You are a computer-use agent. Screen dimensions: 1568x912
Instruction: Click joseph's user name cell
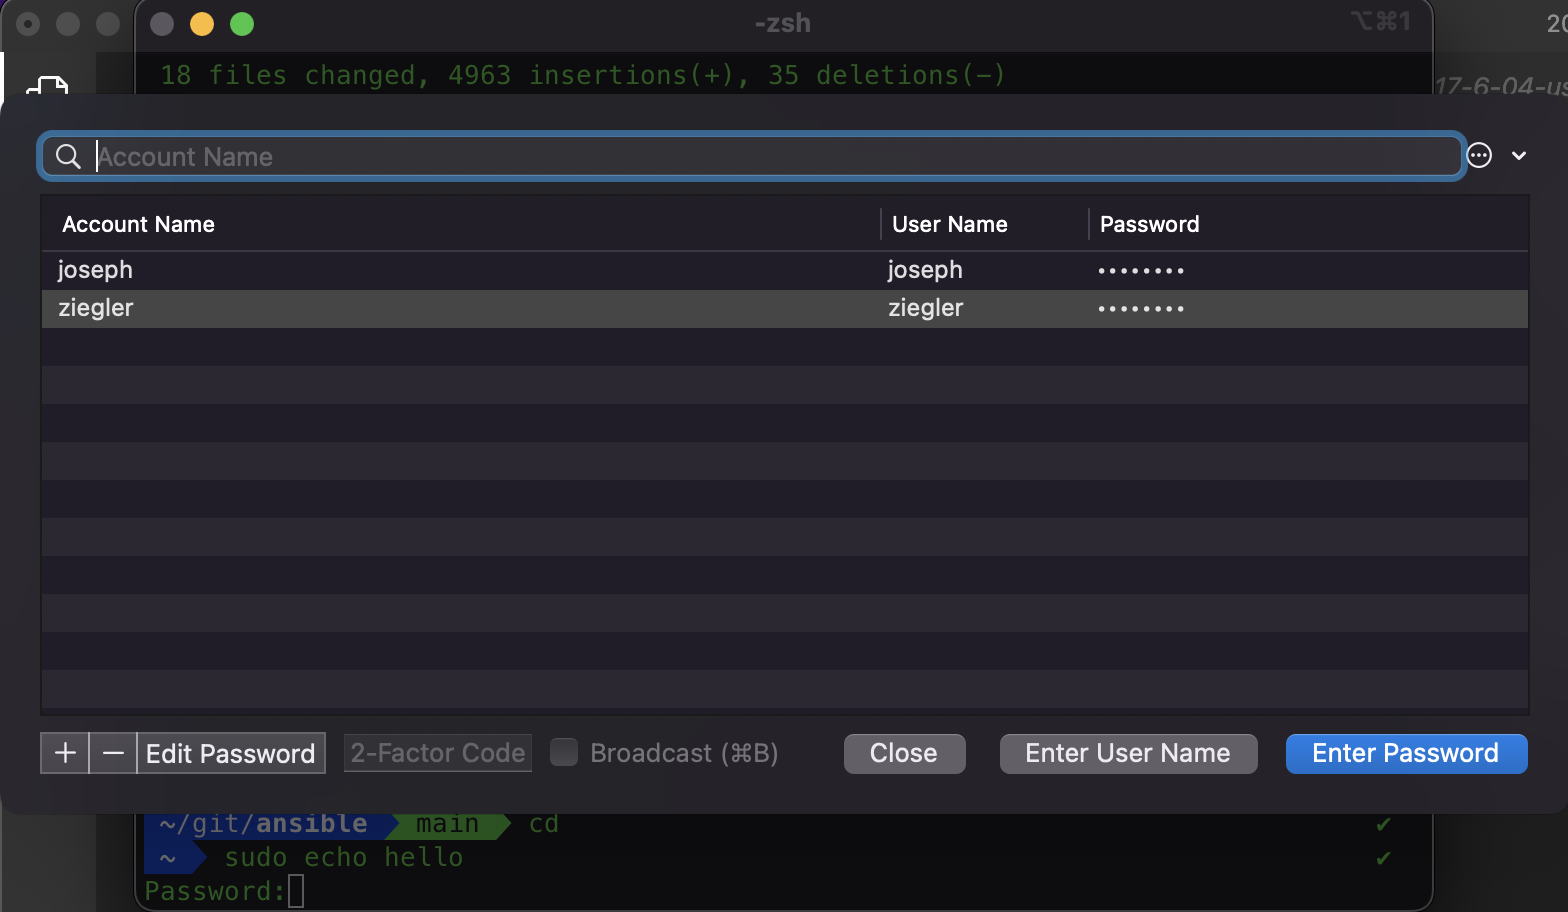[x=925, y=270]
